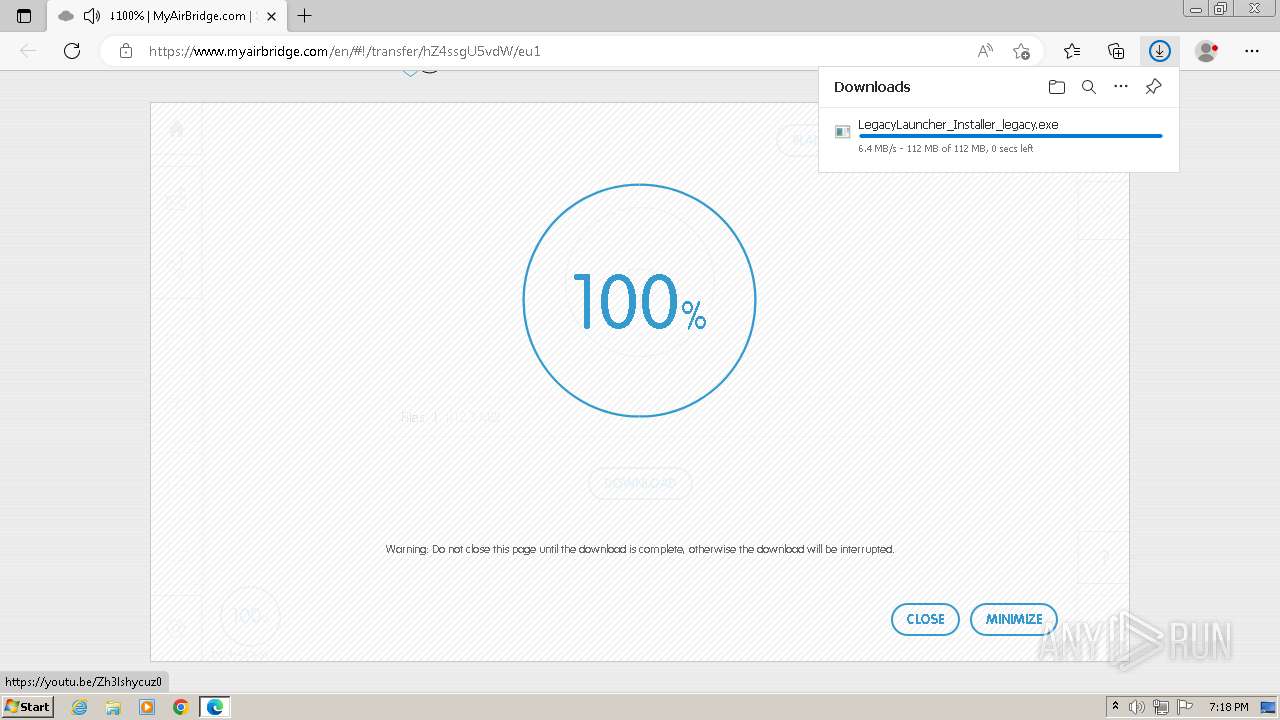The height and width of the screenshot is (720, 1280).
Task: Reload the current page
Action: click(72, 51)
